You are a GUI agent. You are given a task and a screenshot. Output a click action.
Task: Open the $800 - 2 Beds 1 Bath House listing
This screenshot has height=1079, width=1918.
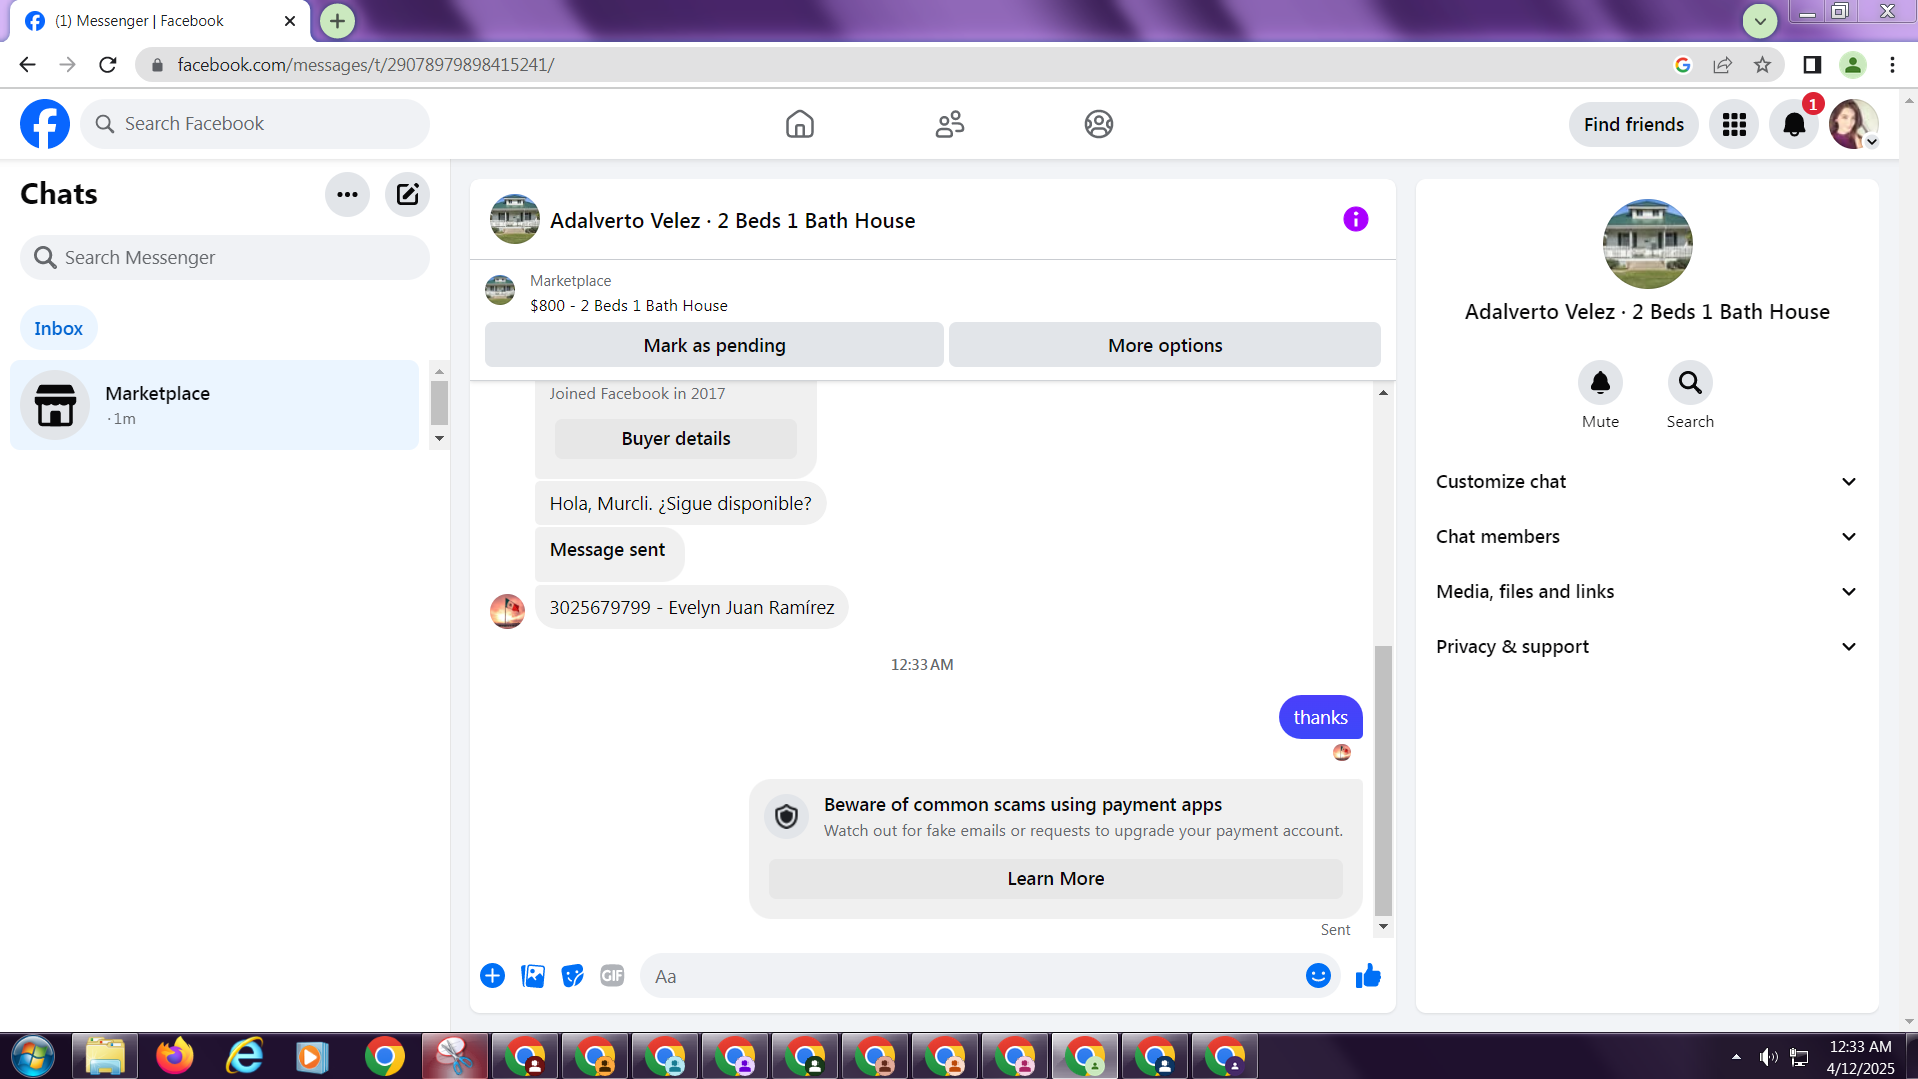(629, 306)
